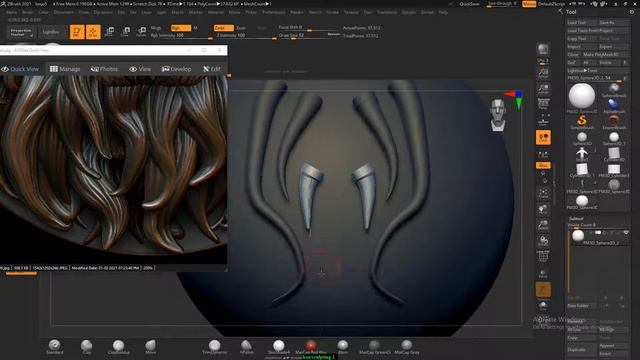Select the Scale transform icon in top shelf
The image size is (640, 360).
point(125,32)
